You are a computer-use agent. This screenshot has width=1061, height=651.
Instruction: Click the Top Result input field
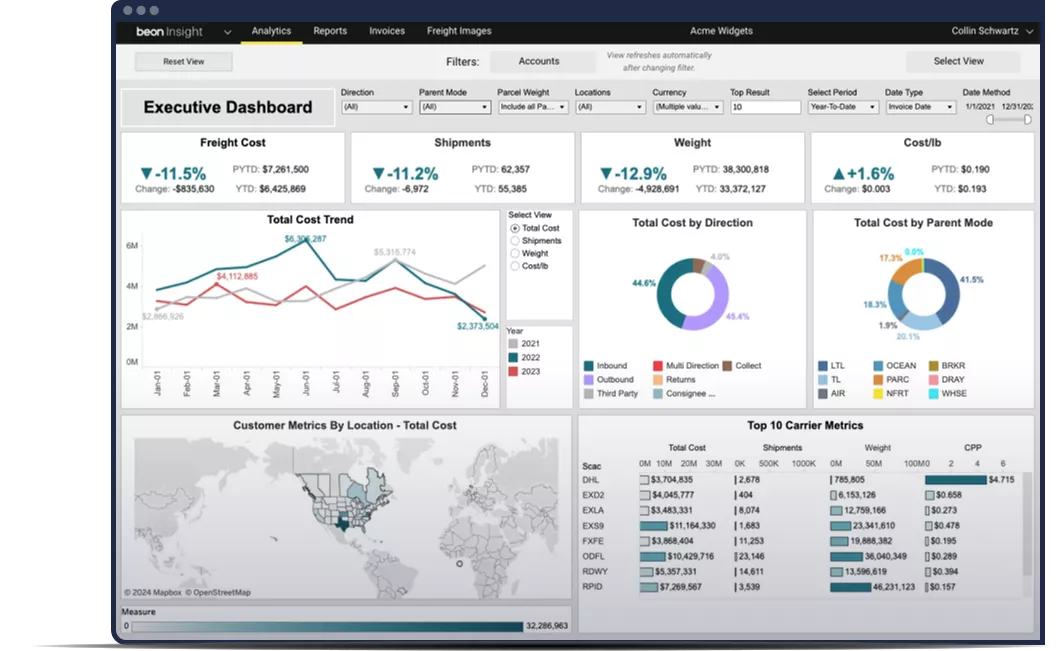(765, 107)
